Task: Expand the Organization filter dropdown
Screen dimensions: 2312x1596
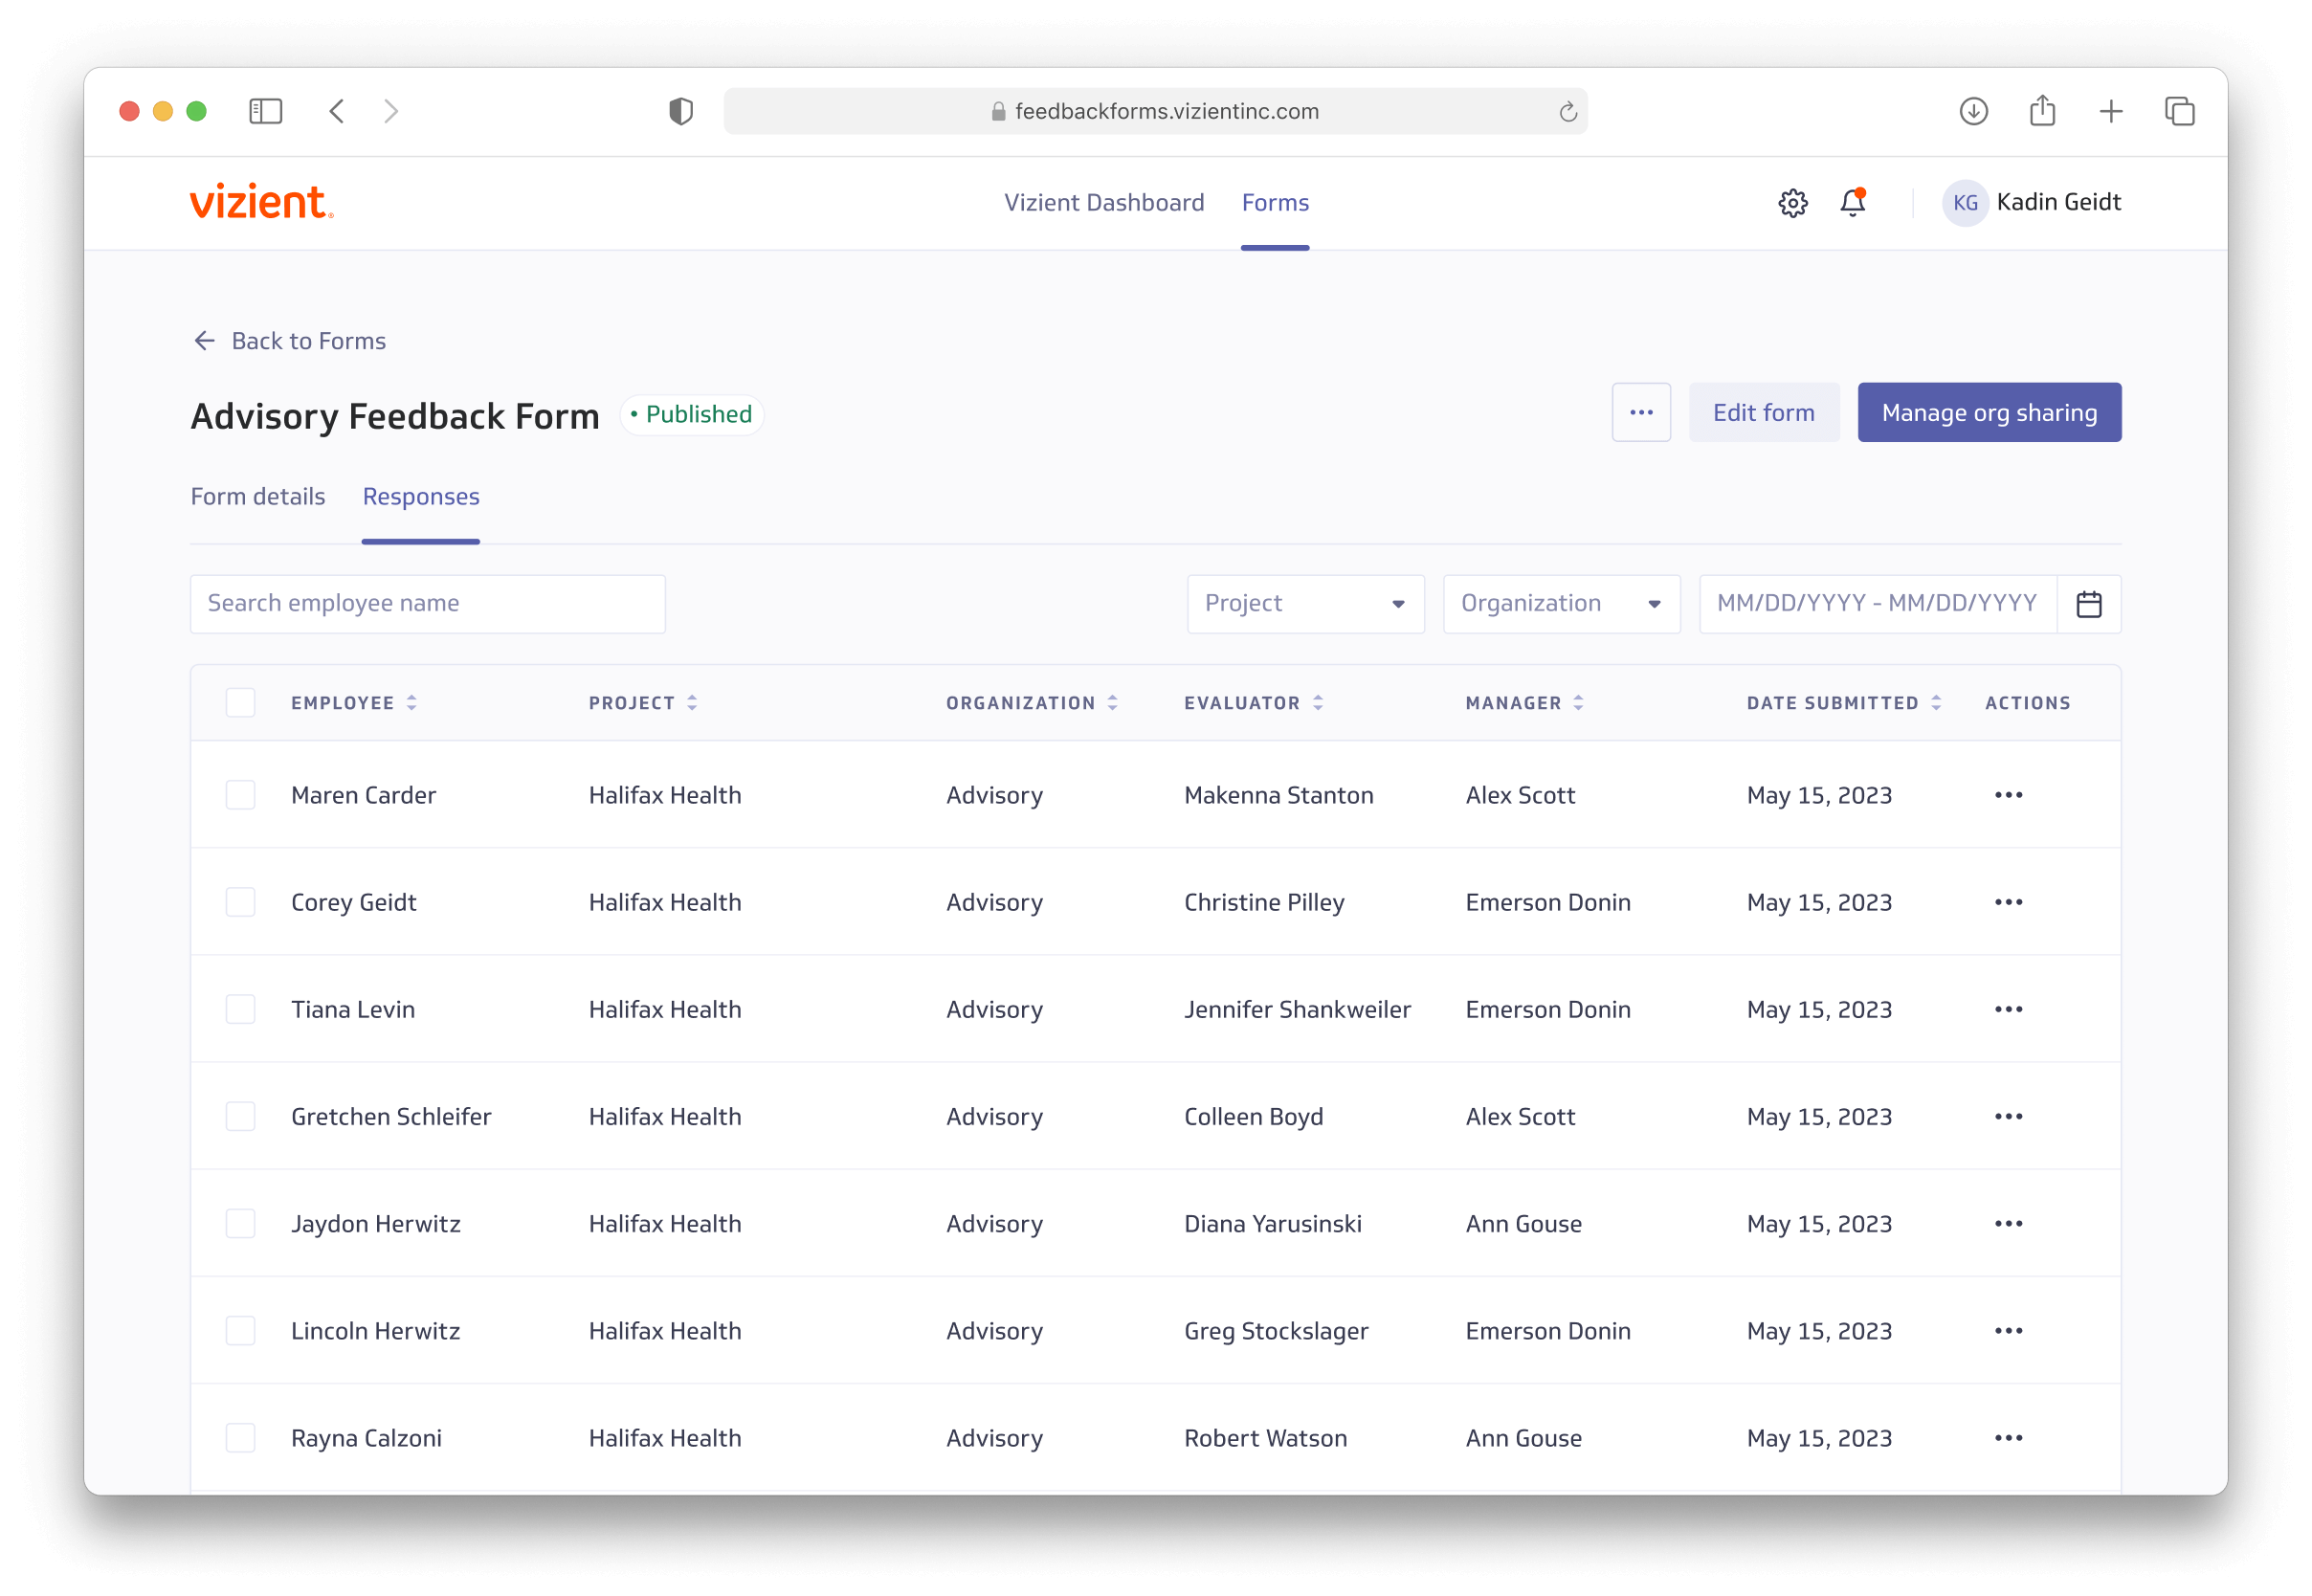Action: point(1560,604)
